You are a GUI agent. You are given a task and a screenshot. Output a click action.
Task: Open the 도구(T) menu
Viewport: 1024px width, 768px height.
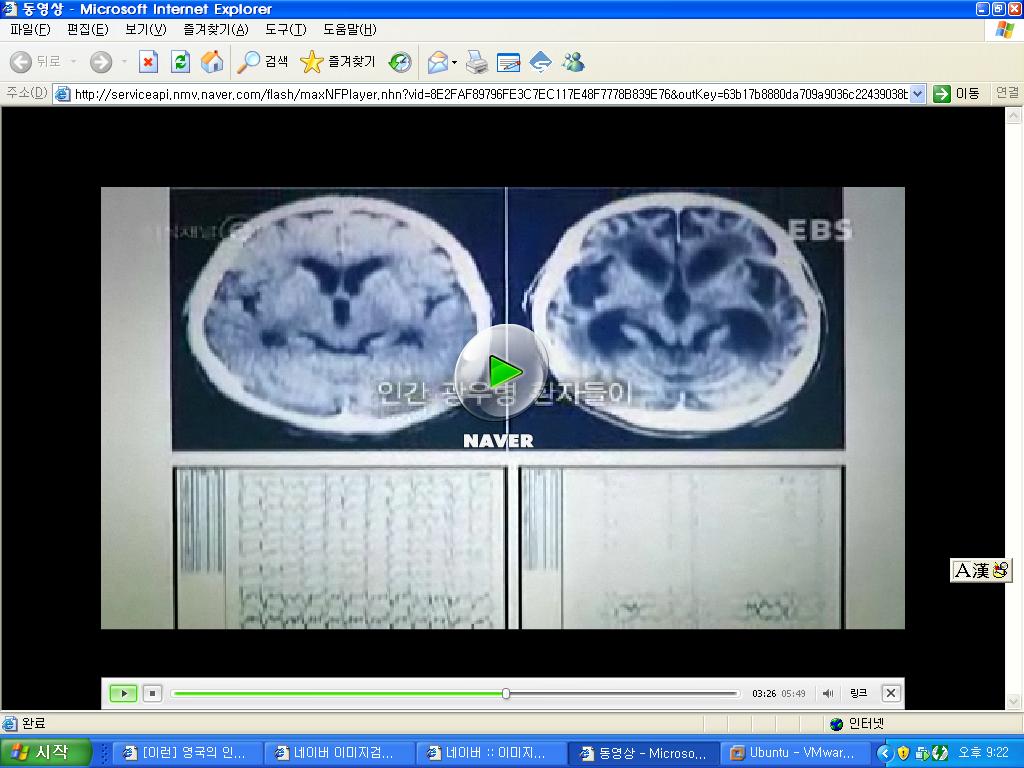(285, 29)
